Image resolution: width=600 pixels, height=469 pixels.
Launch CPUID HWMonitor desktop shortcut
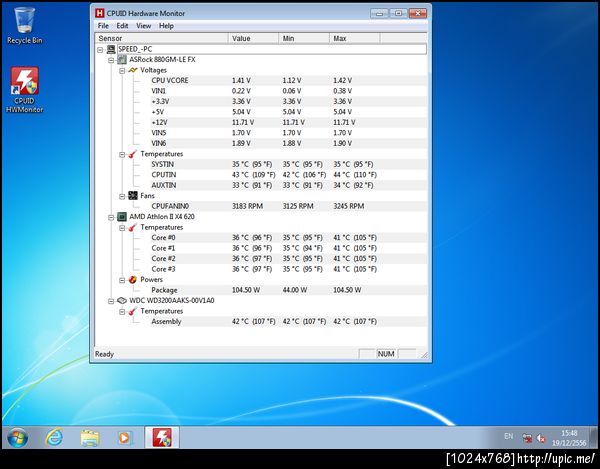click(x=24, y=90)
